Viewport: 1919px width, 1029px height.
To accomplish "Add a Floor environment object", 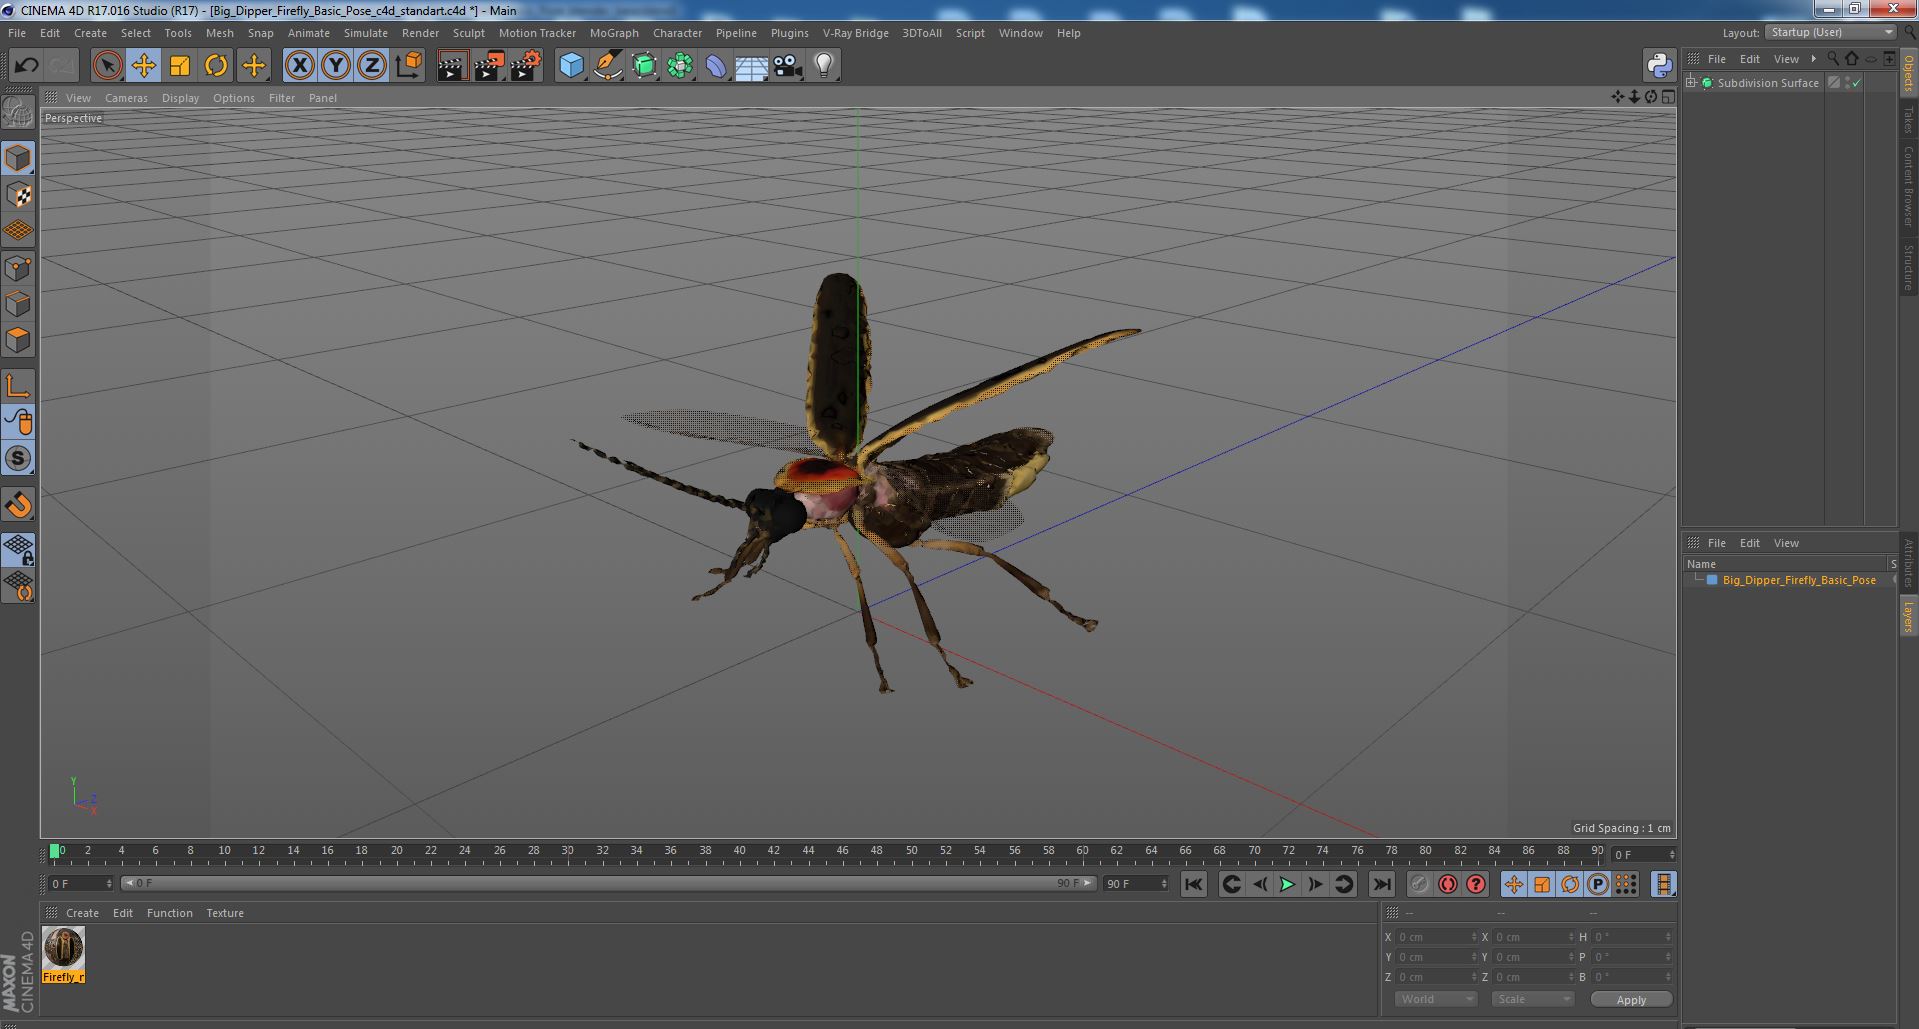I will click(752, 66).
